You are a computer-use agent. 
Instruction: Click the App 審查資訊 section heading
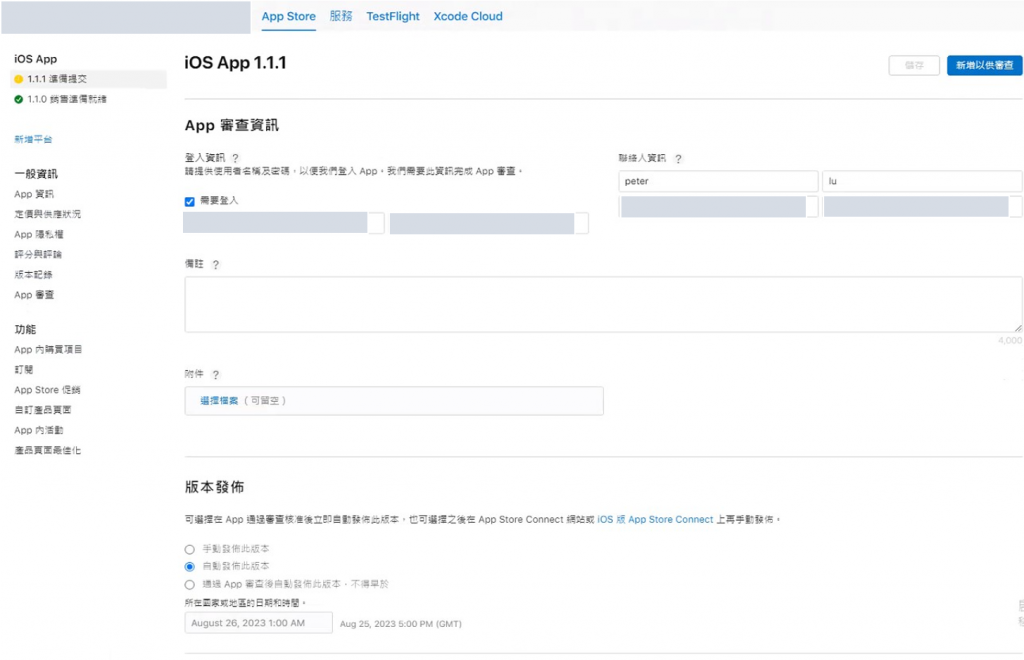(231, 125)
